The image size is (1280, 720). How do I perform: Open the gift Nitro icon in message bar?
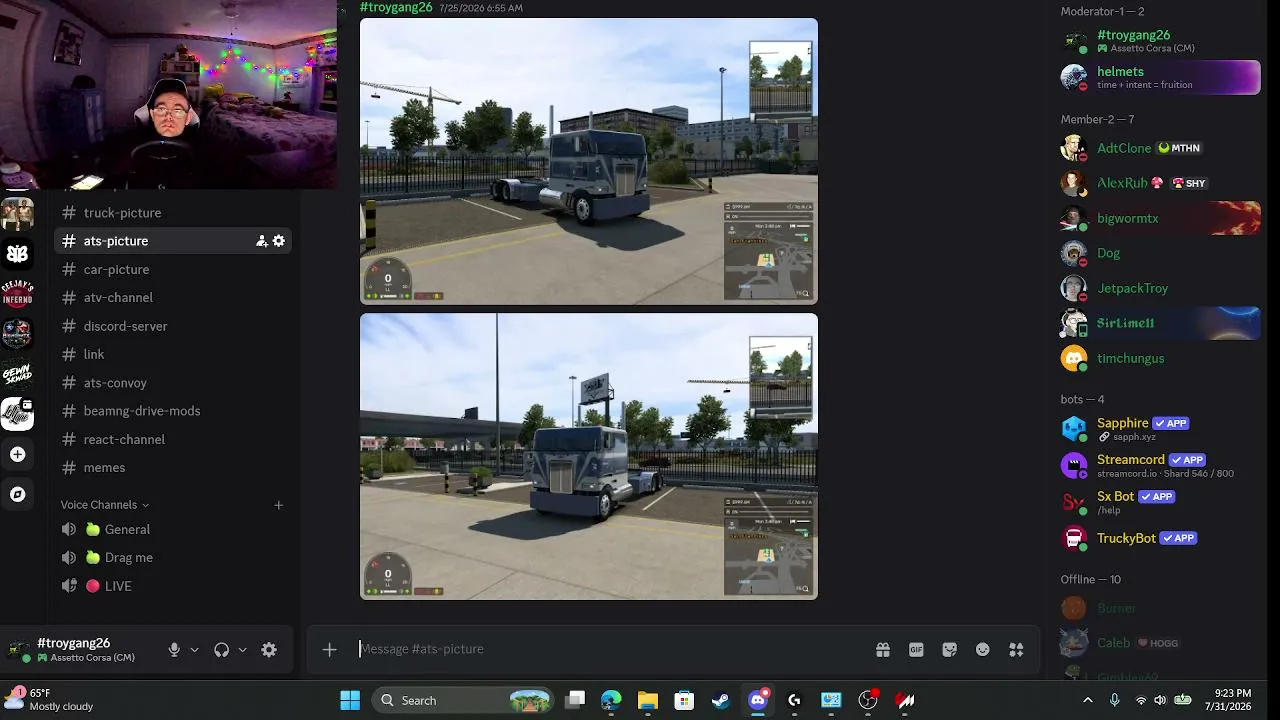(x=883, y=650)
